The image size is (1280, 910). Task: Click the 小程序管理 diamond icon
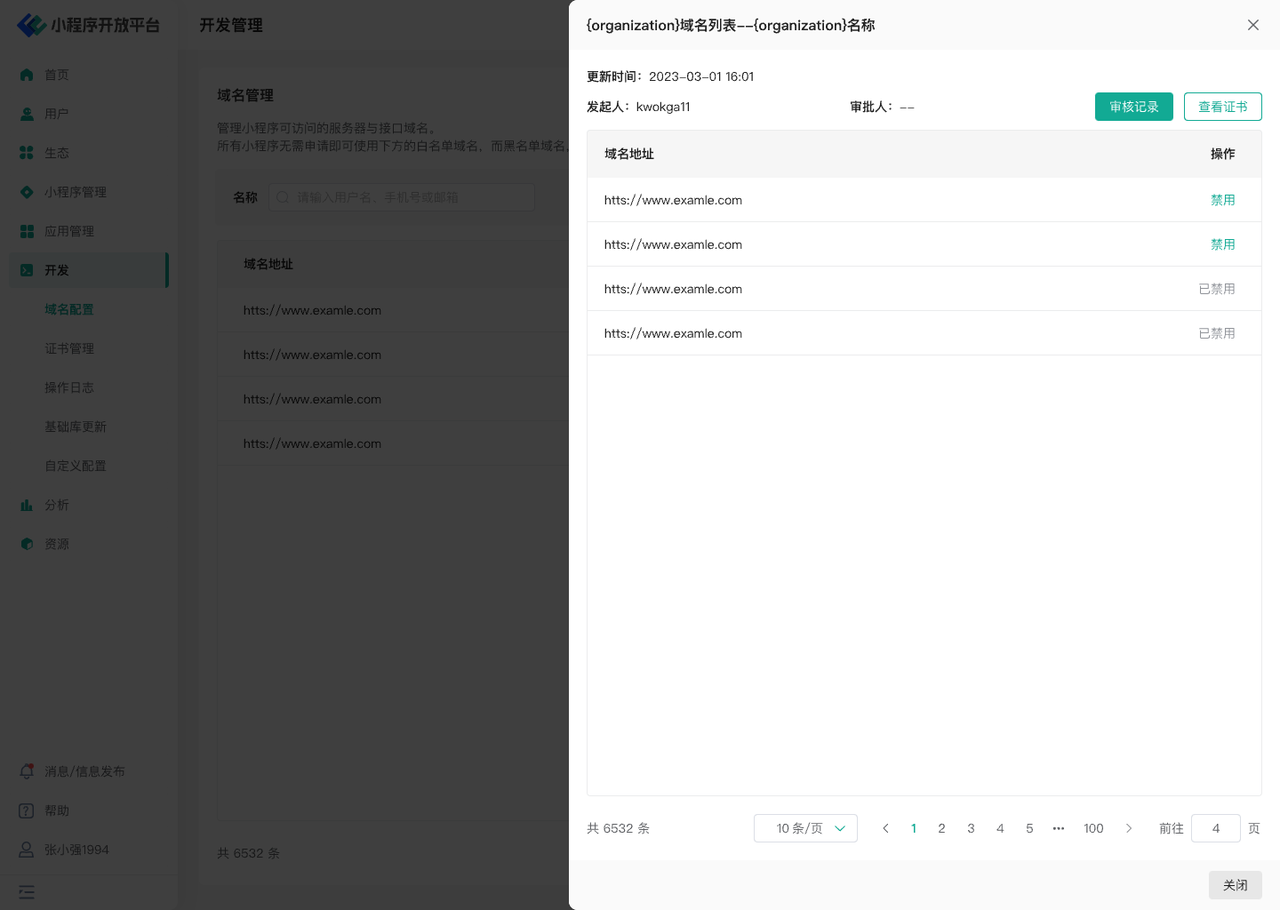click(x=27, y=192)
